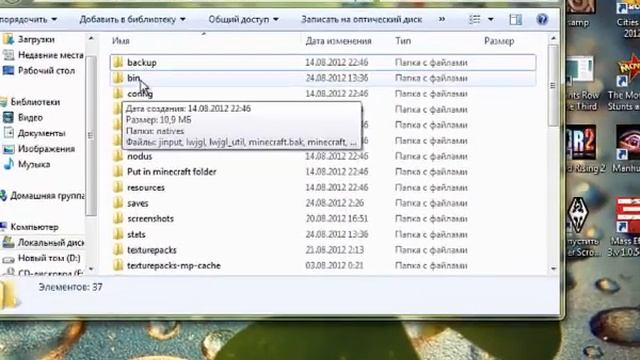Image resolution: width=640 pixels, height=360 pixels.
Task: Open the Документы library
Action: (42, 133)
